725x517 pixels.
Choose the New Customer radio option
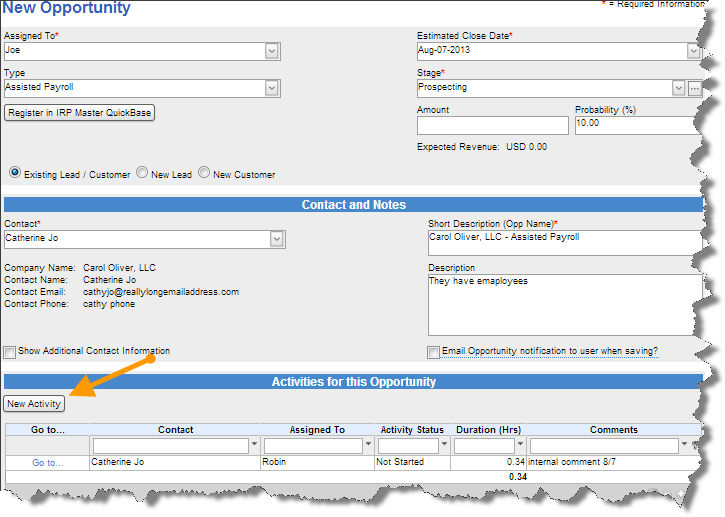[x=204, y=173]
